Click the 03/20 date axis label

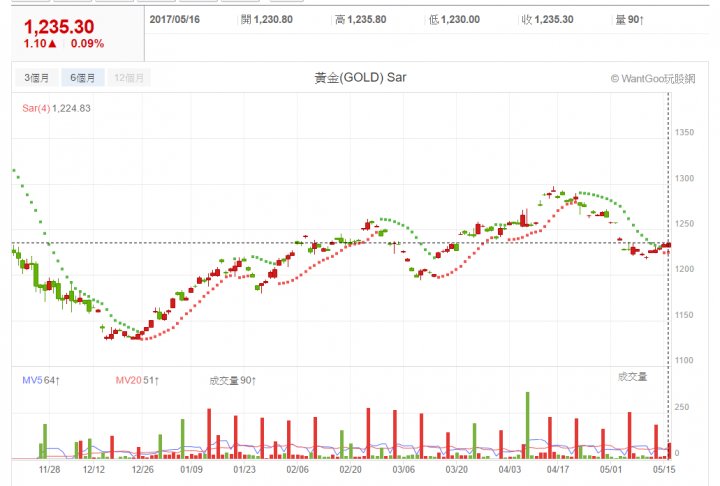tap(456, 469)
